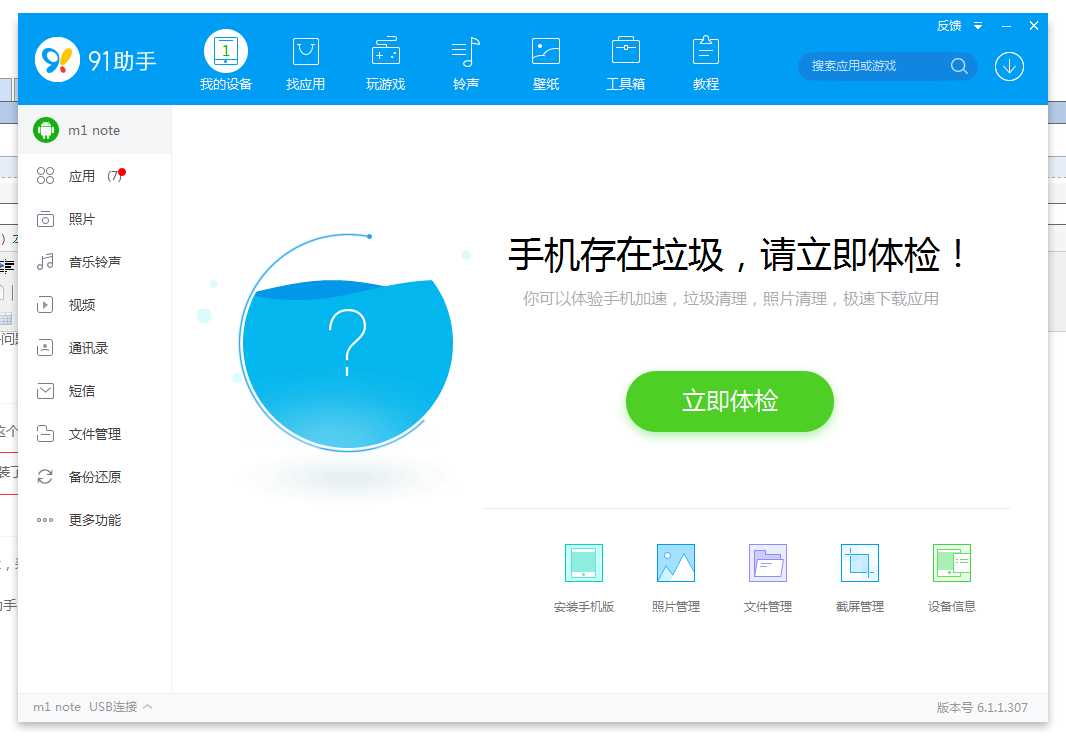Expand the 反馈 dropdown arrow
Viewport: 1066px width, 745px height.
[x=978, y=26]
